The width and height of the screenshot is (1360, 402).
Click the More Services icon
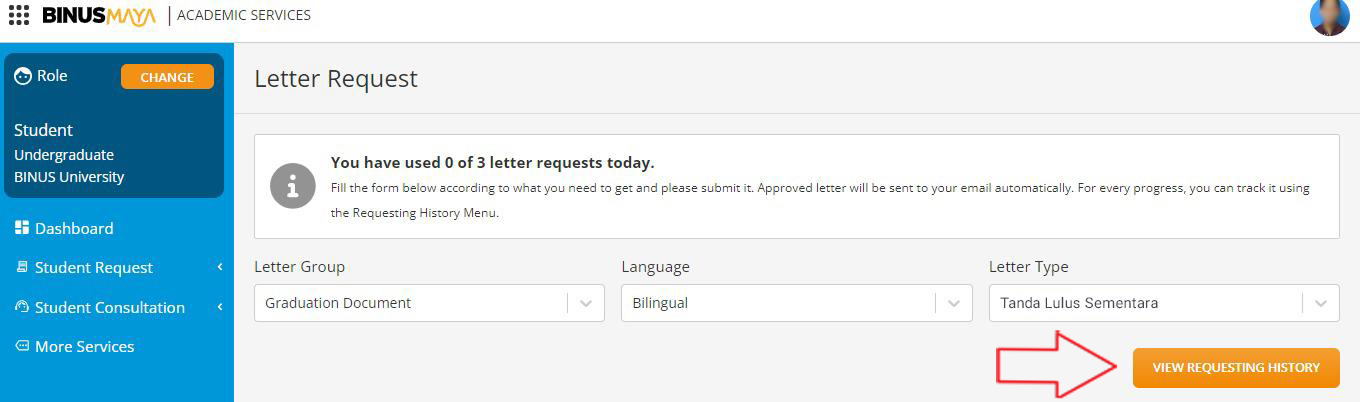tap(22, 346)
